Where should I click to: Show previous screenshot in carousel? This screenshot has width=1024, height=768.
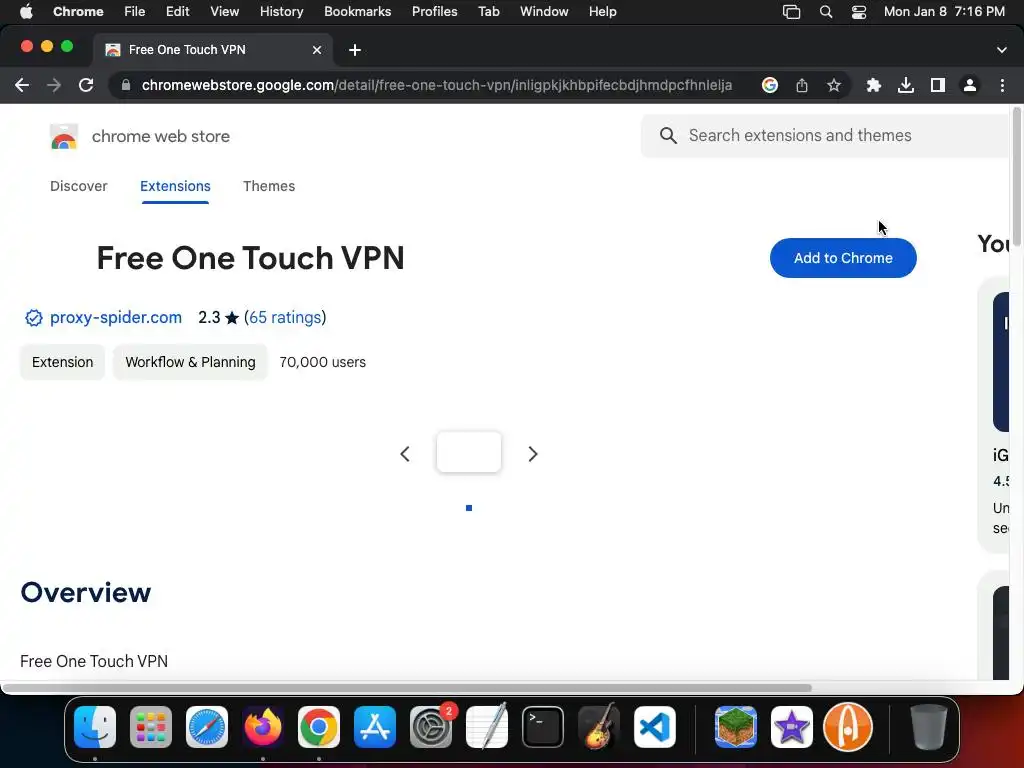pos(405,454)
